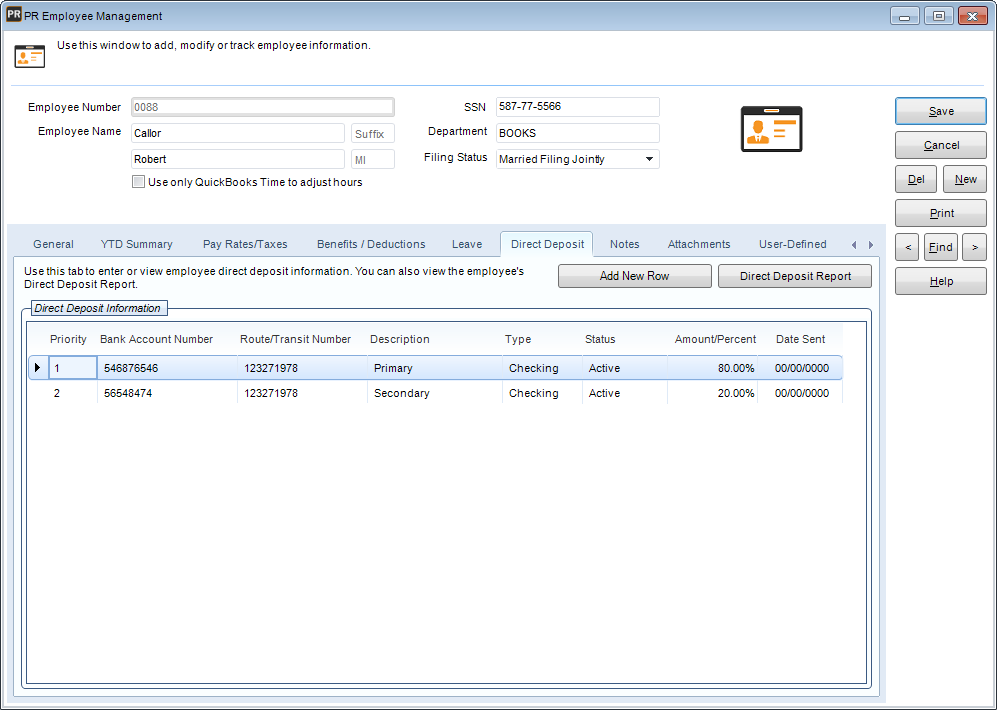Select the 20.00% amount cell

point(712,394)
